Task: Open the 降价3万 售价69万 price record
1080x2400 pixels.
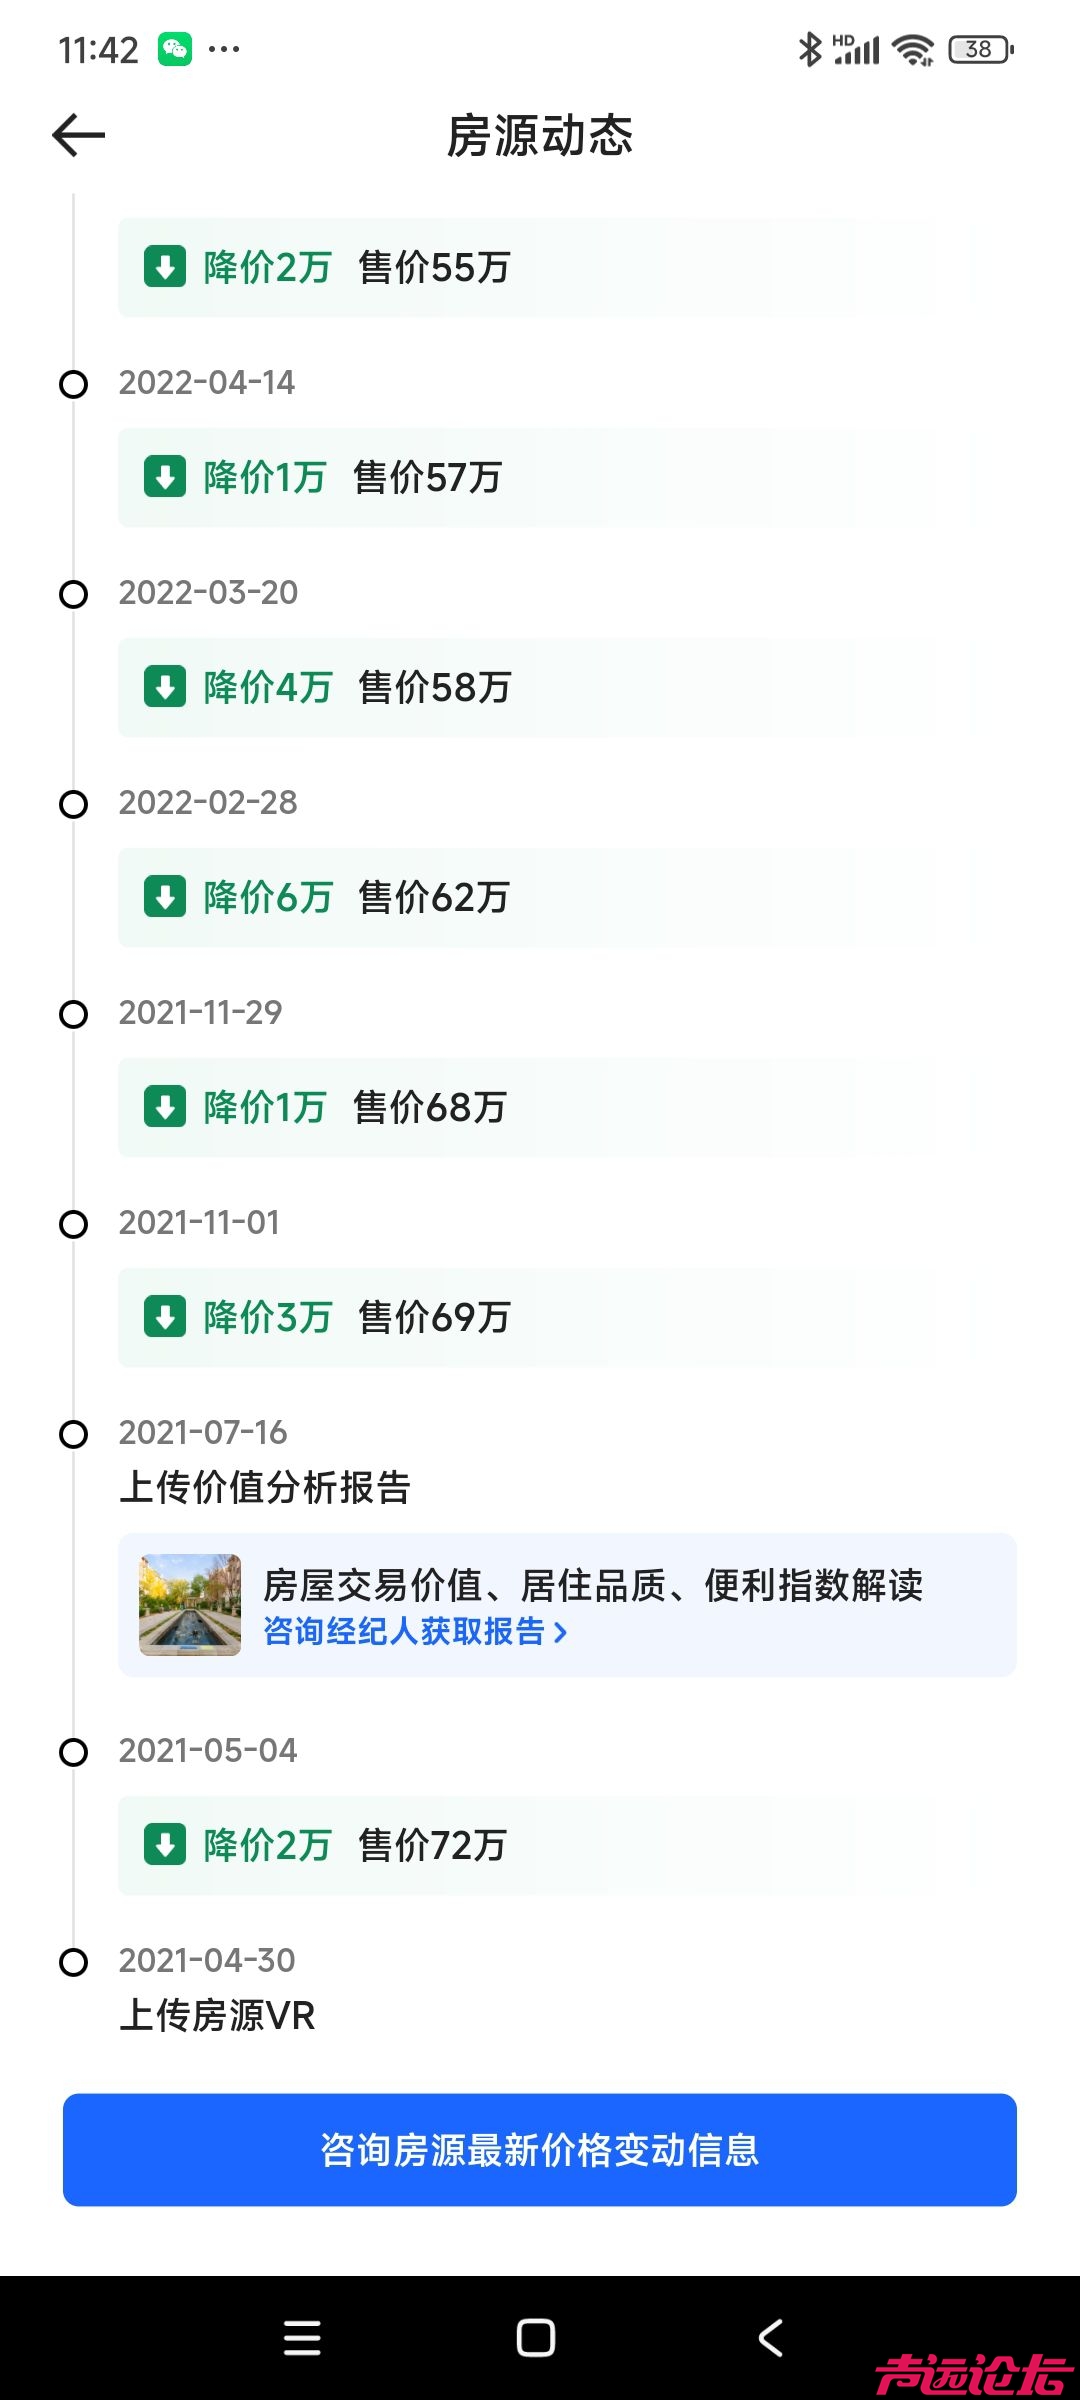Action: (x=527, y=1317)
